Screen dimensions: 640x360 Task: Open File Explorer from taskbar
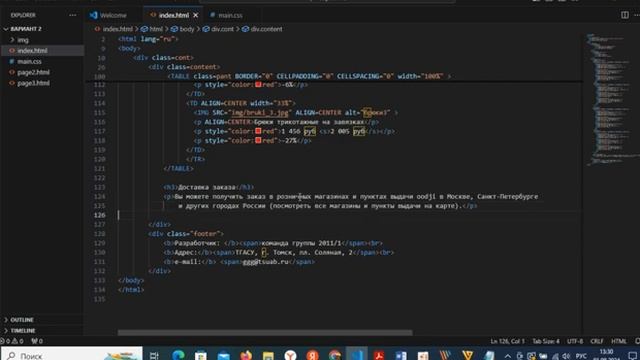point(268,355)
